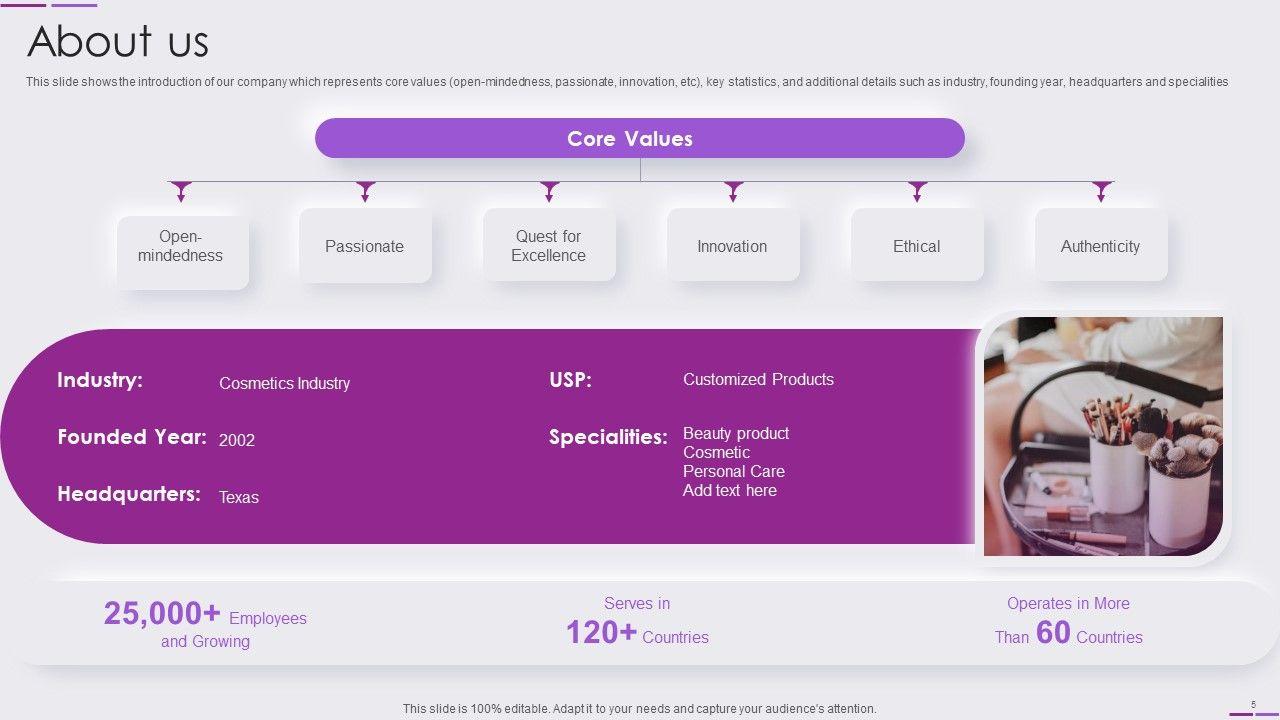This screenshot has width=1280, height=720.
Task: Click the arrow marker above Passionate
Action: pyautogui.click(x=366, y=190)
